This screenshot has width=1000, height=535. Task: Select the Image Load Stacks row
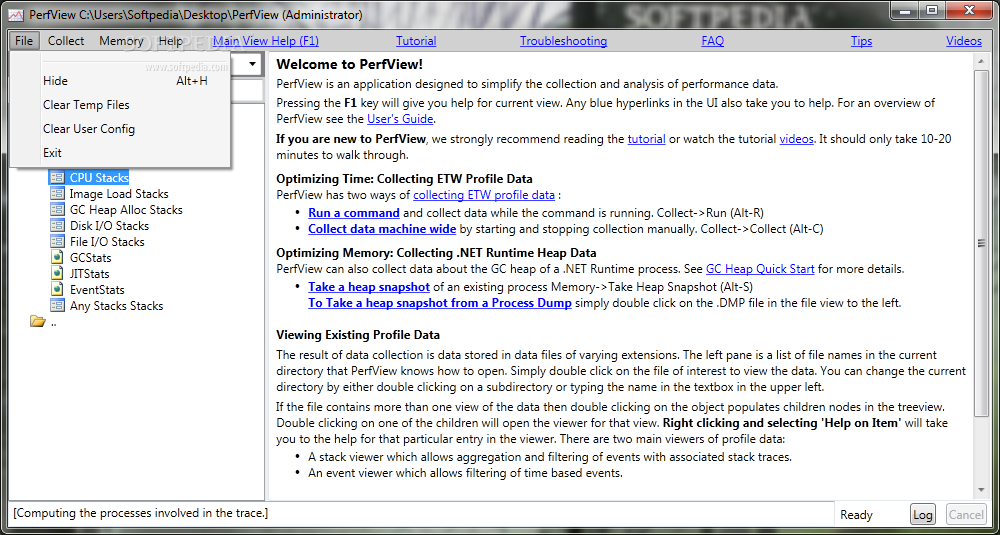[119, 194]
